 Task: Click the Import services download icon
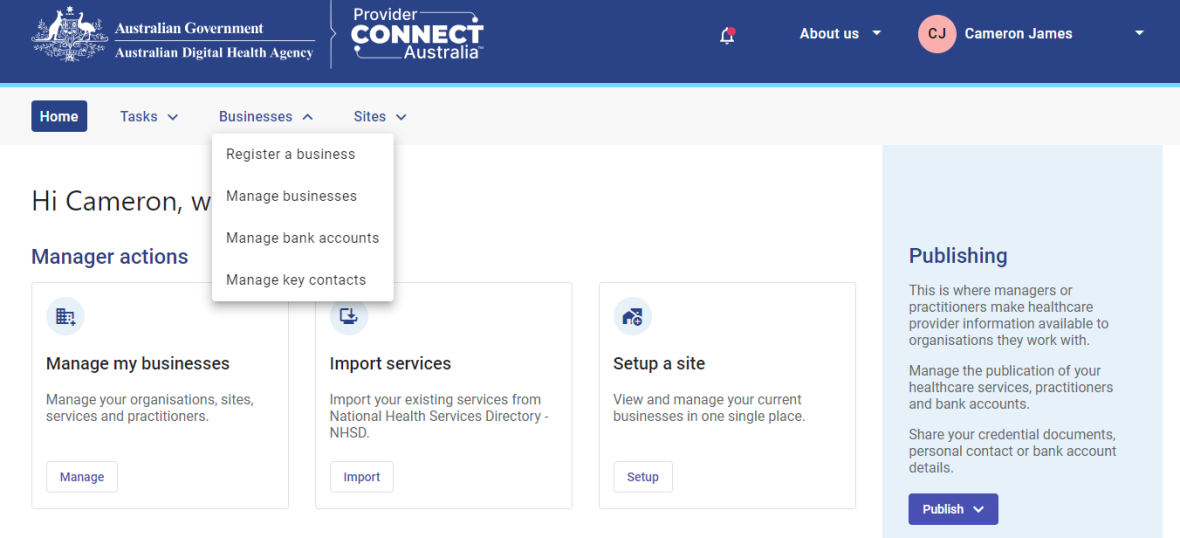click(349, 317)
